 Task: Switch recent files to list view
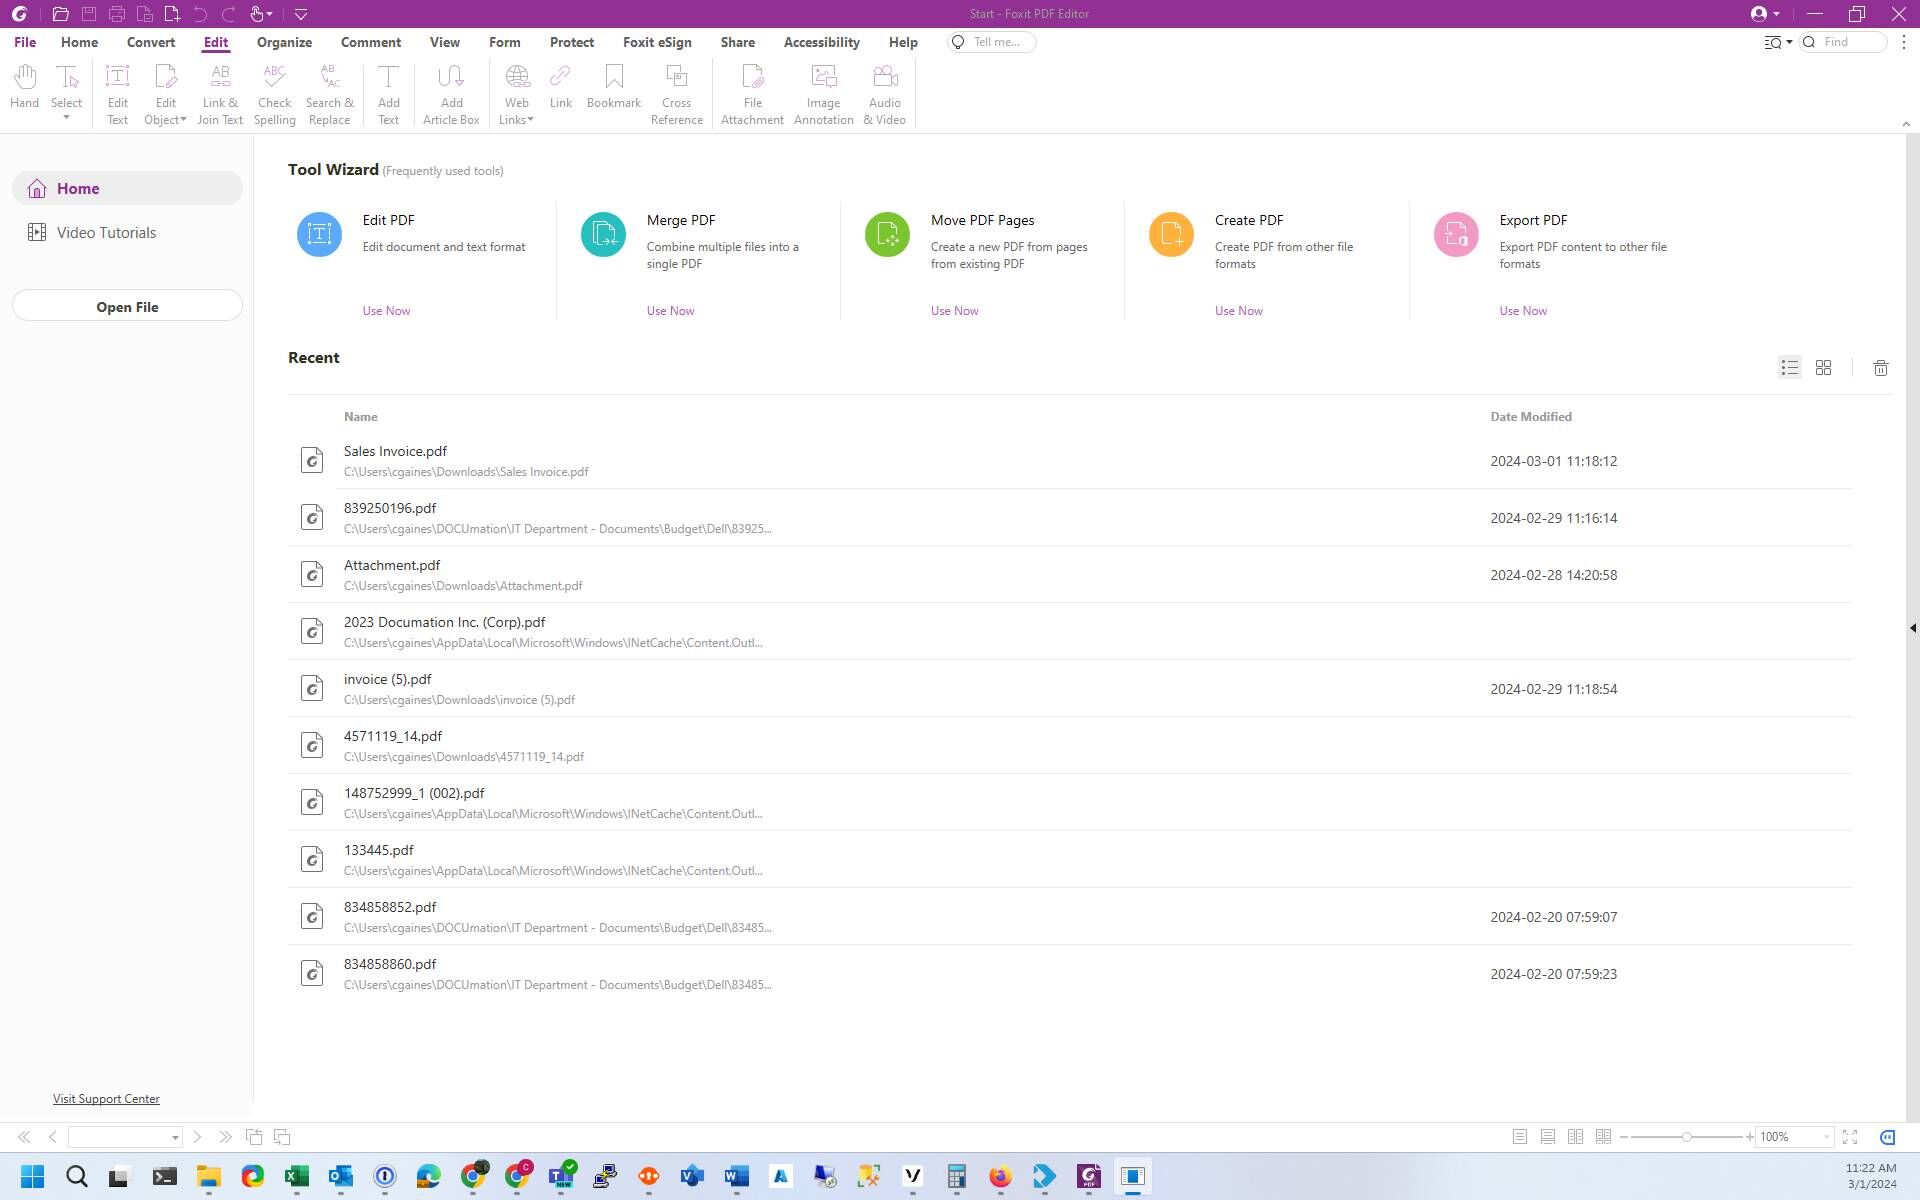1789,368
